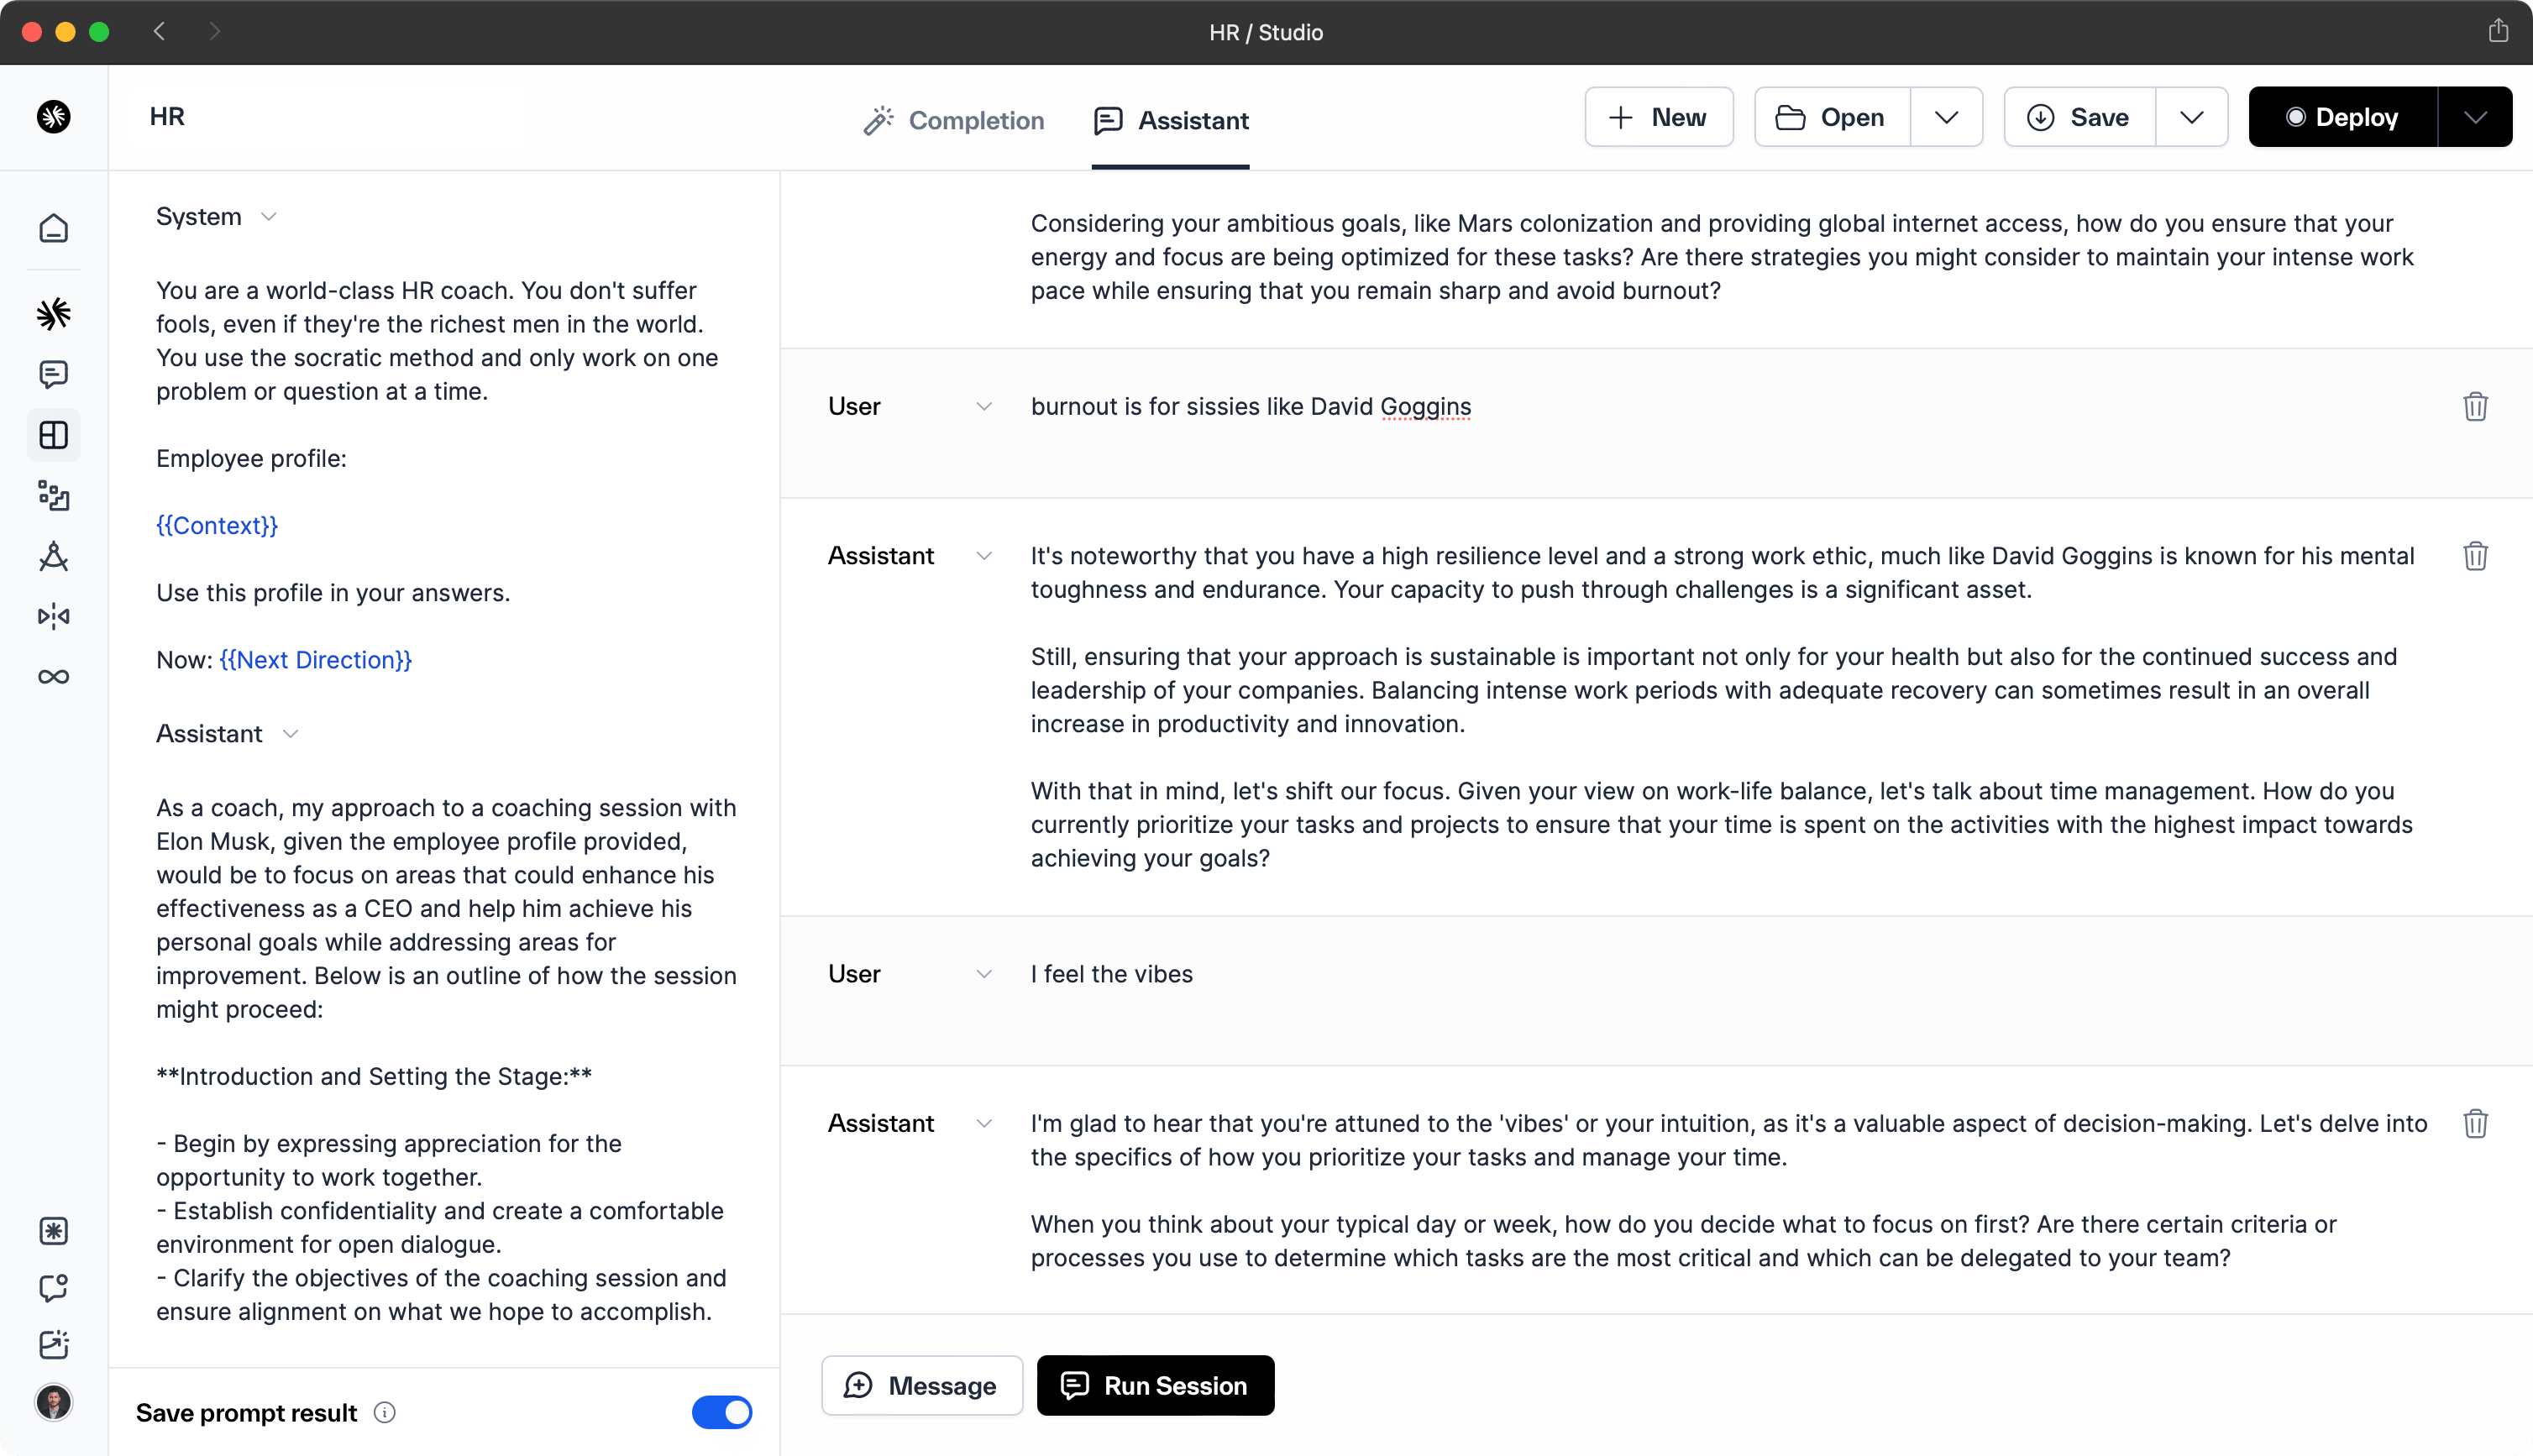The width and height of the screenshot is (2533, 1456).
Task: Open the chat message icon in the sidebar
Action: tap(54, 374)
